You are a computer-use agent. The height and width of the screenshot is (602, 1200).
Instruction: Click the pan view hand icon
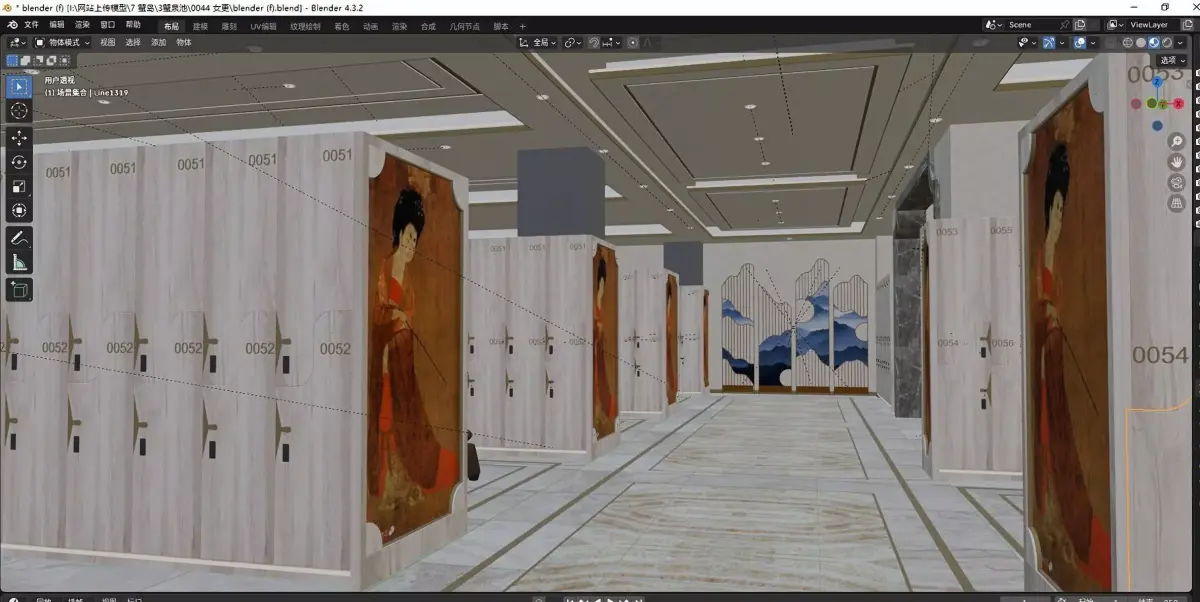point(1177,162)
